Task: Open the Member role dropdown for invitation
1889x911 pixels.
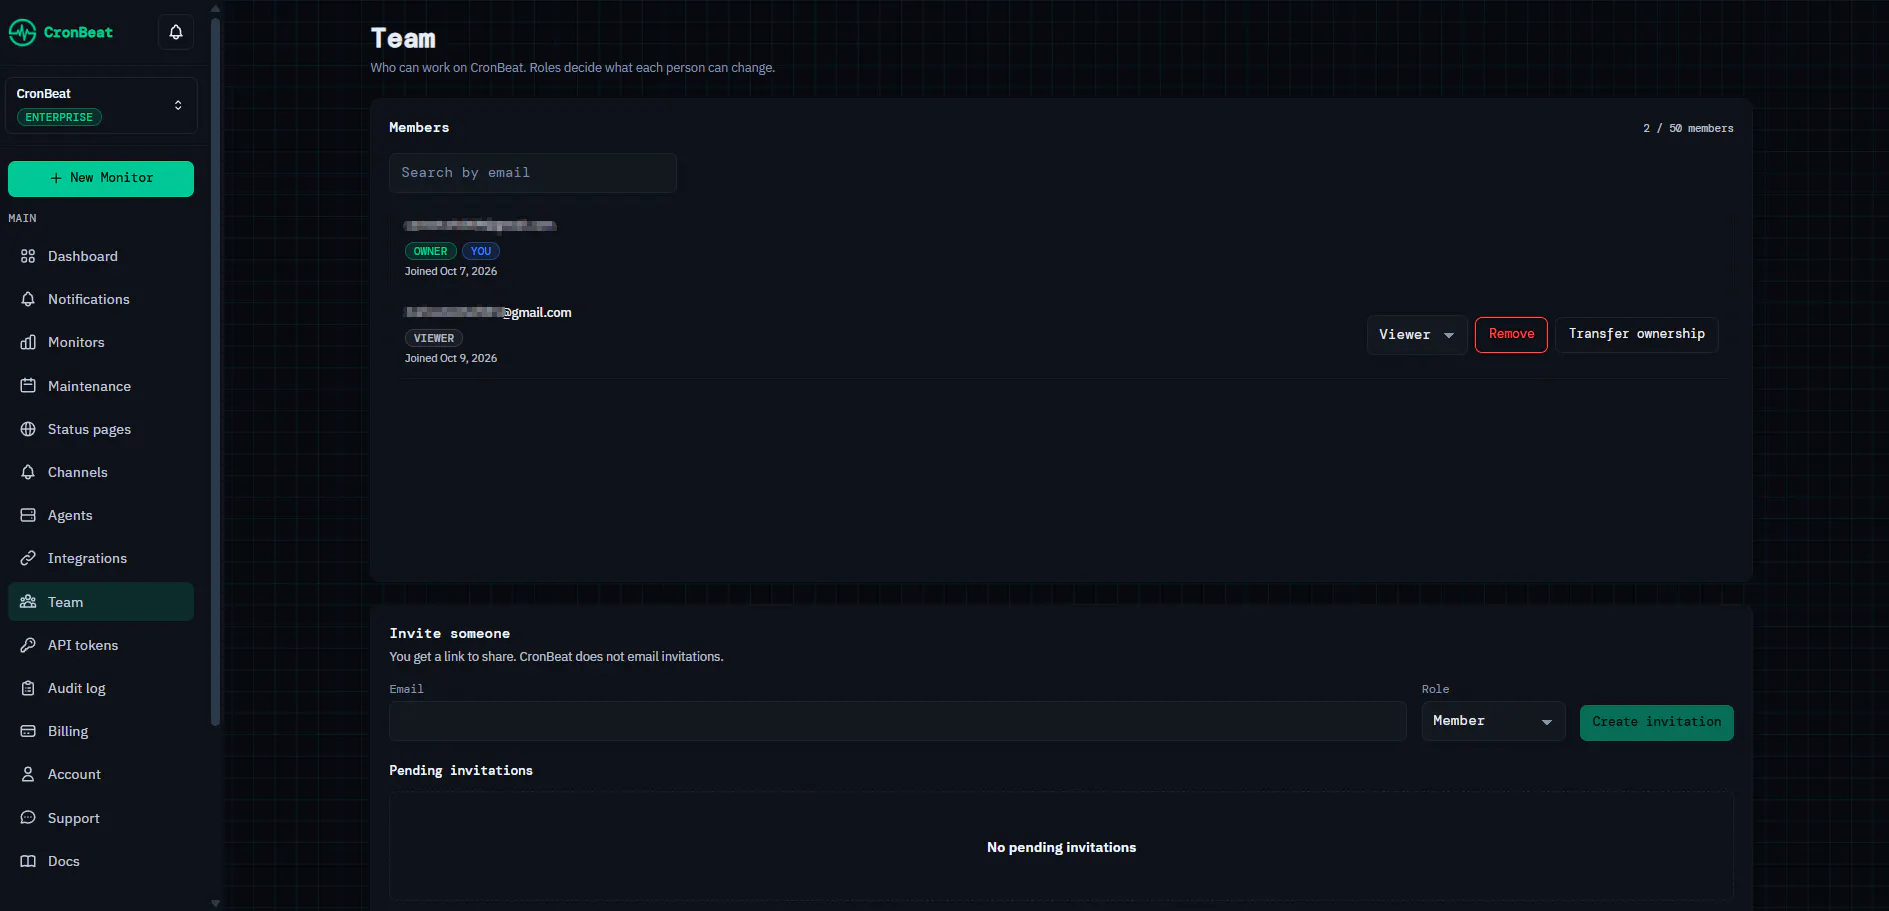Action: pyautogui.click(x=1493, y=721)
